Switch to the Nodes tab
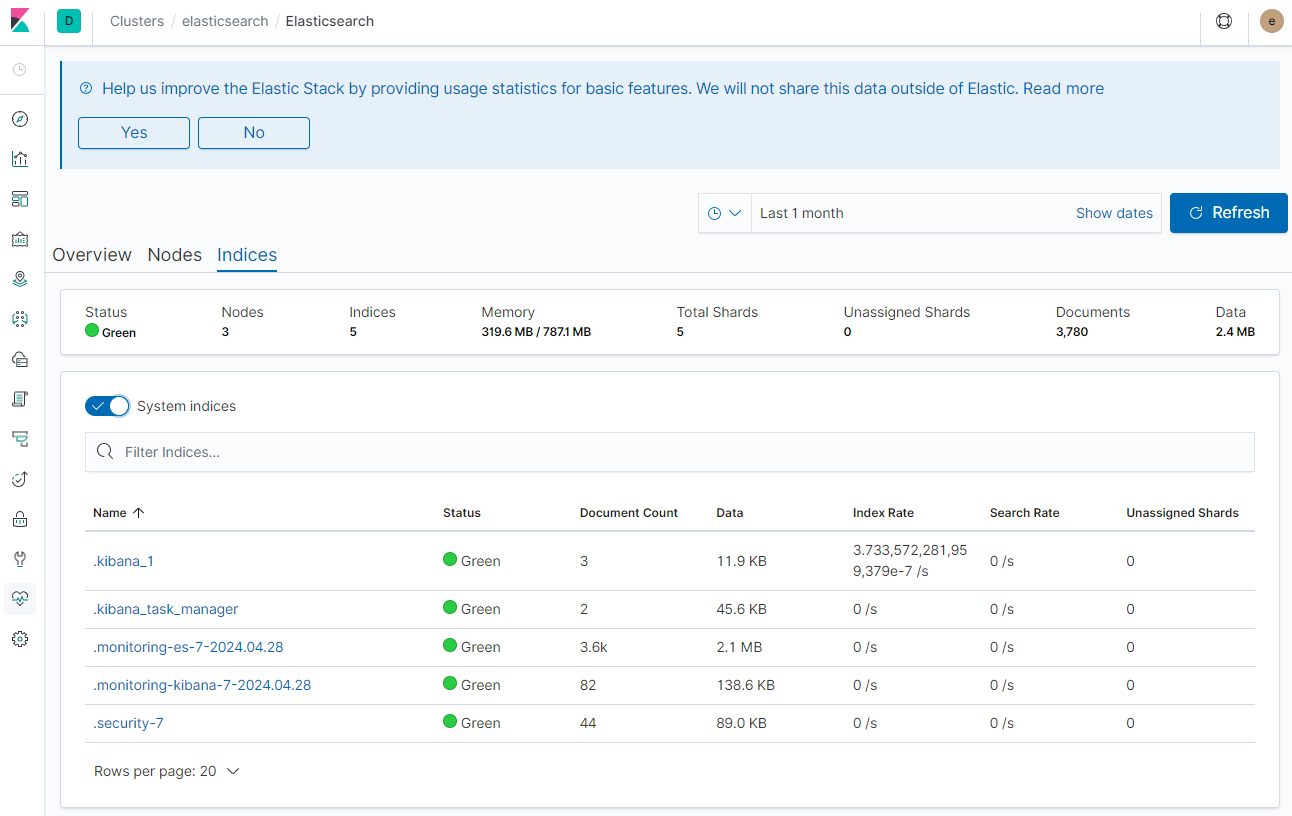The height and width of the screenshot is (816, 1292). pyautogui.click(x=175, y=255)
